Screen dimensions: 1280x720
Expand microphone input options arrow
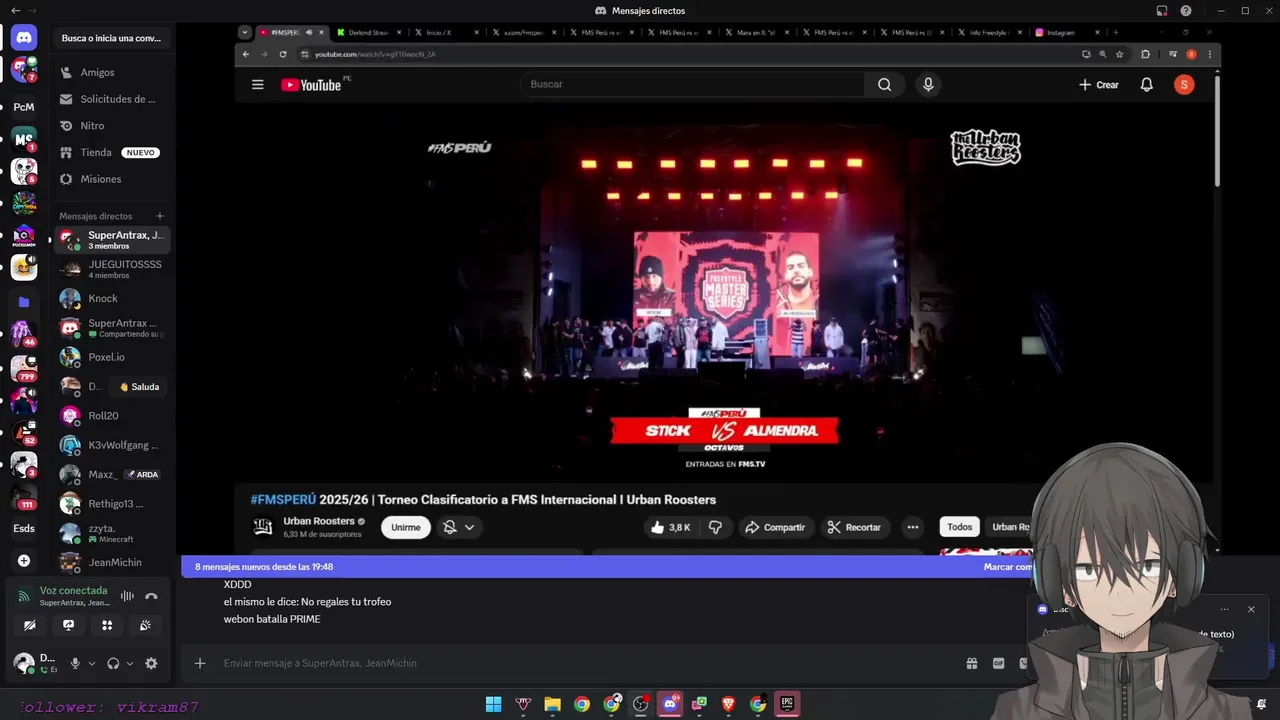coord(91,663)
